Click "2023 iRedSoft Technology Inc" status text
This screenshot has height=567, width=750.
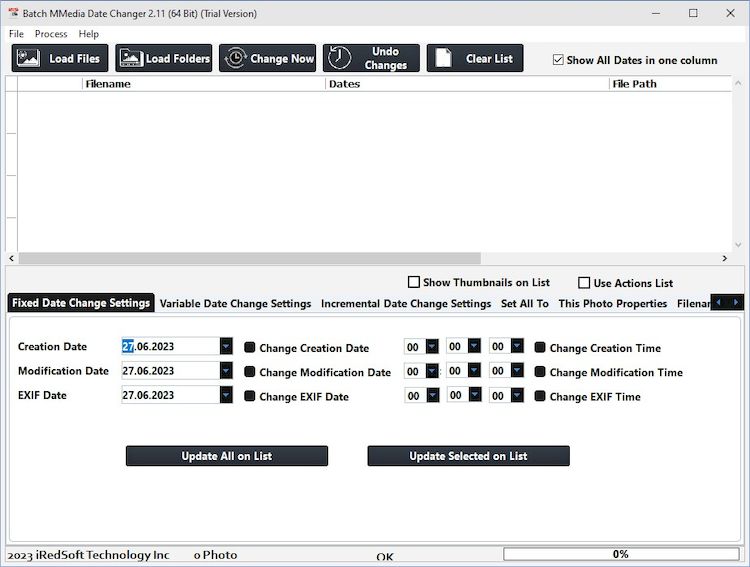tap(88, 555)
